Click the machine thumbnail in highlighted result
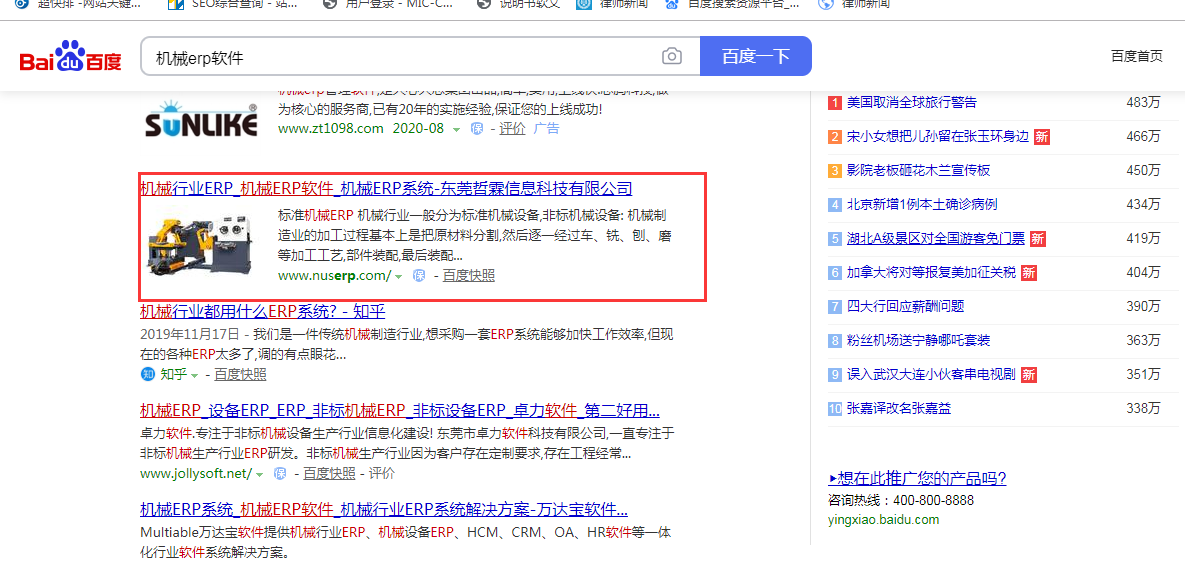The height and width of the screenshot is (562, 1185). click(200, 245)
